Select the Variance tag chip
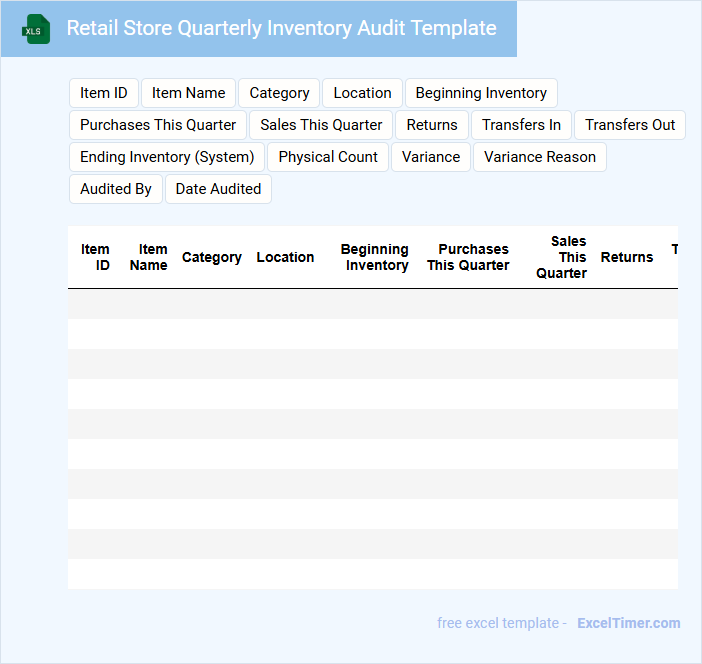The height and width of the screenshot is (664, 702). click(431, 157)
